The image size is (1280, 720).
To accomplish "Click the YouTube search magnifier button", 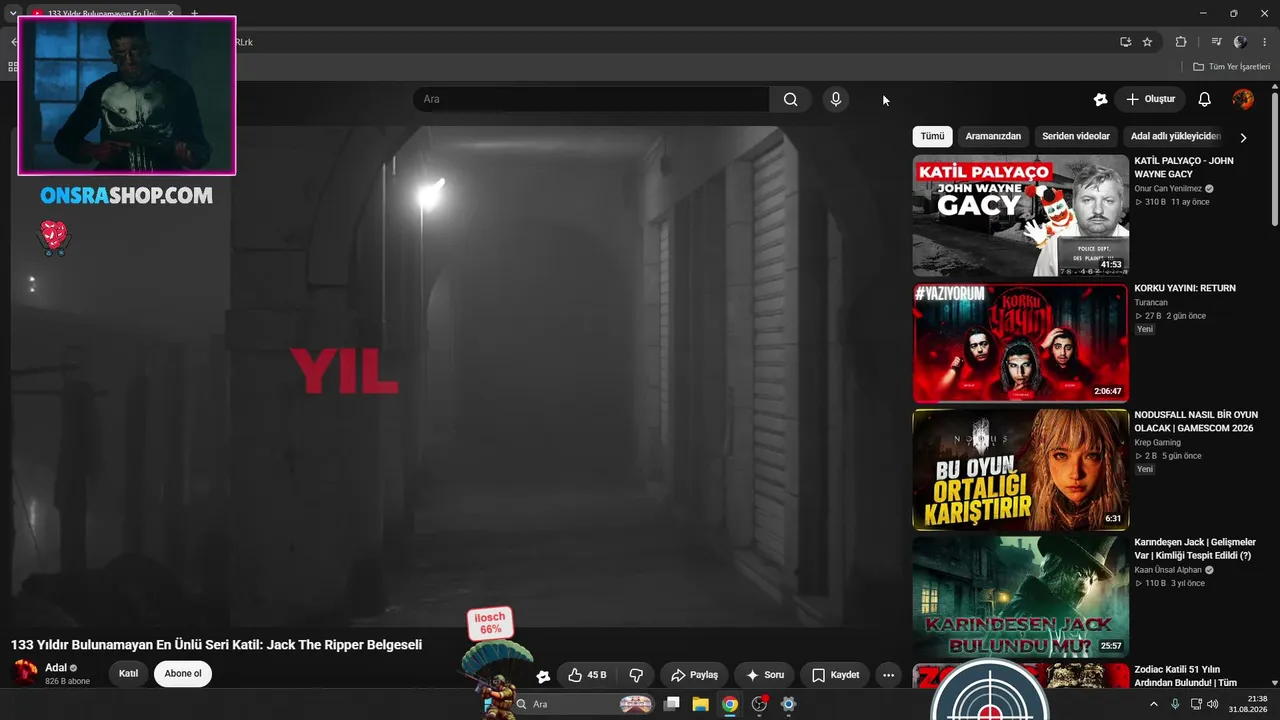I will 790,99.
